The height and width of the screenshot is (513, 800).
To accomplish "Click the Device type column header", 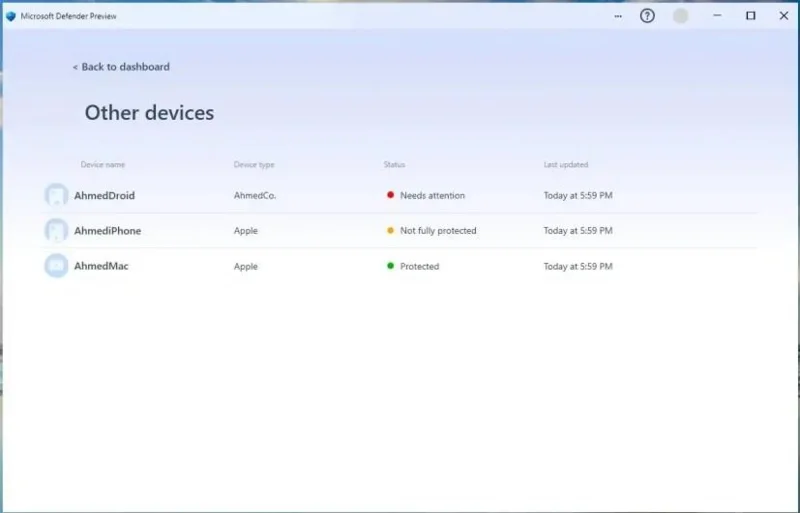I will pos(254,164).
